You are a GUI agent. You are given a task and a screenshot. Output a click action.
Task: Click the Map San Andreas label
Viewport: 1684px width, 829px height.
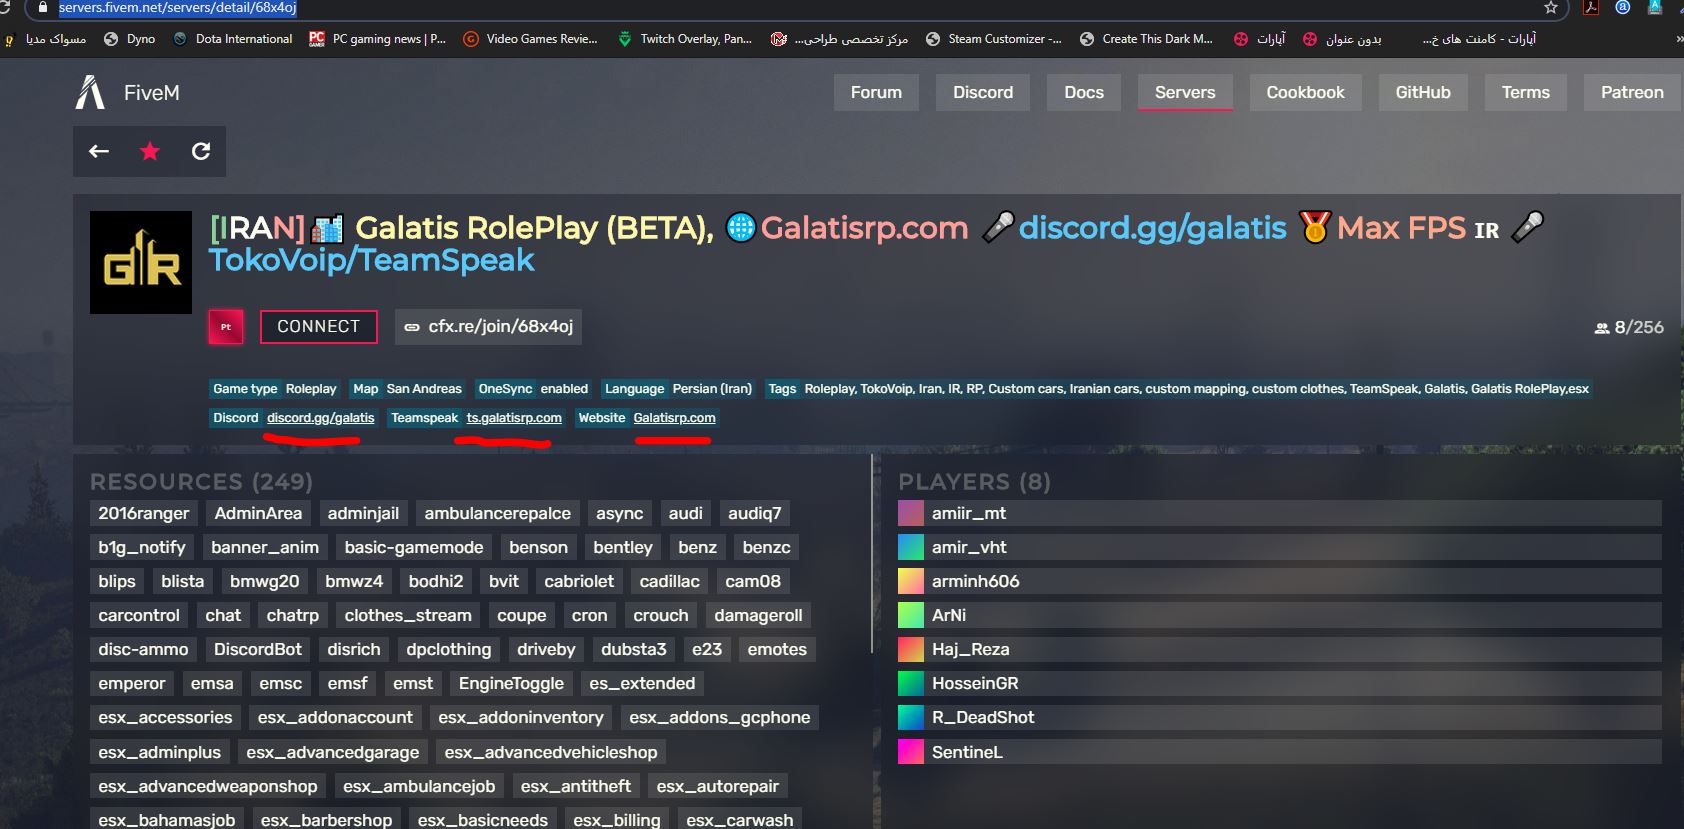point(407,389)
